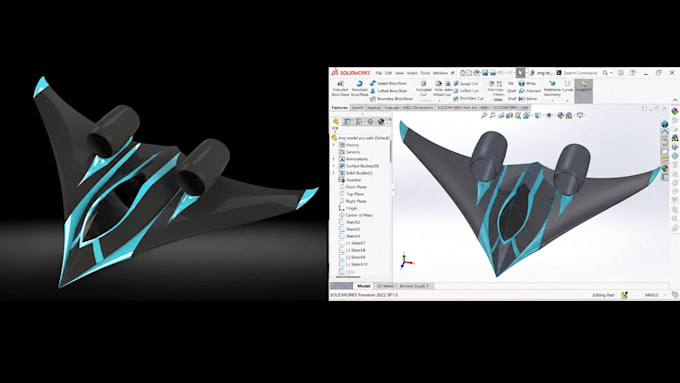This screenshot has height=383, width=680.
Task: Open the View menu
Action: pyautogui.click(x=399, y=73)
